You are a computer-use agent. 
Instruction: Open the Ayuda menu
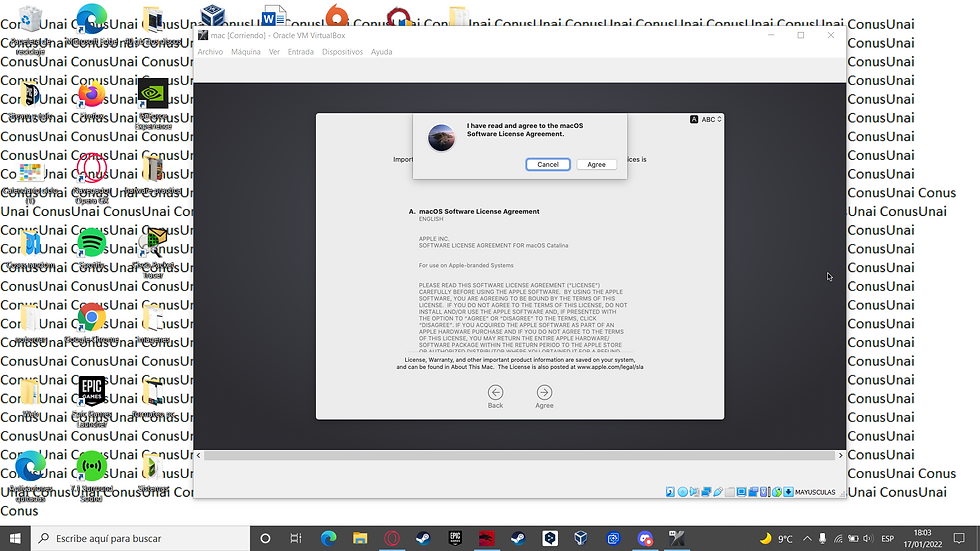click(381, 52)
